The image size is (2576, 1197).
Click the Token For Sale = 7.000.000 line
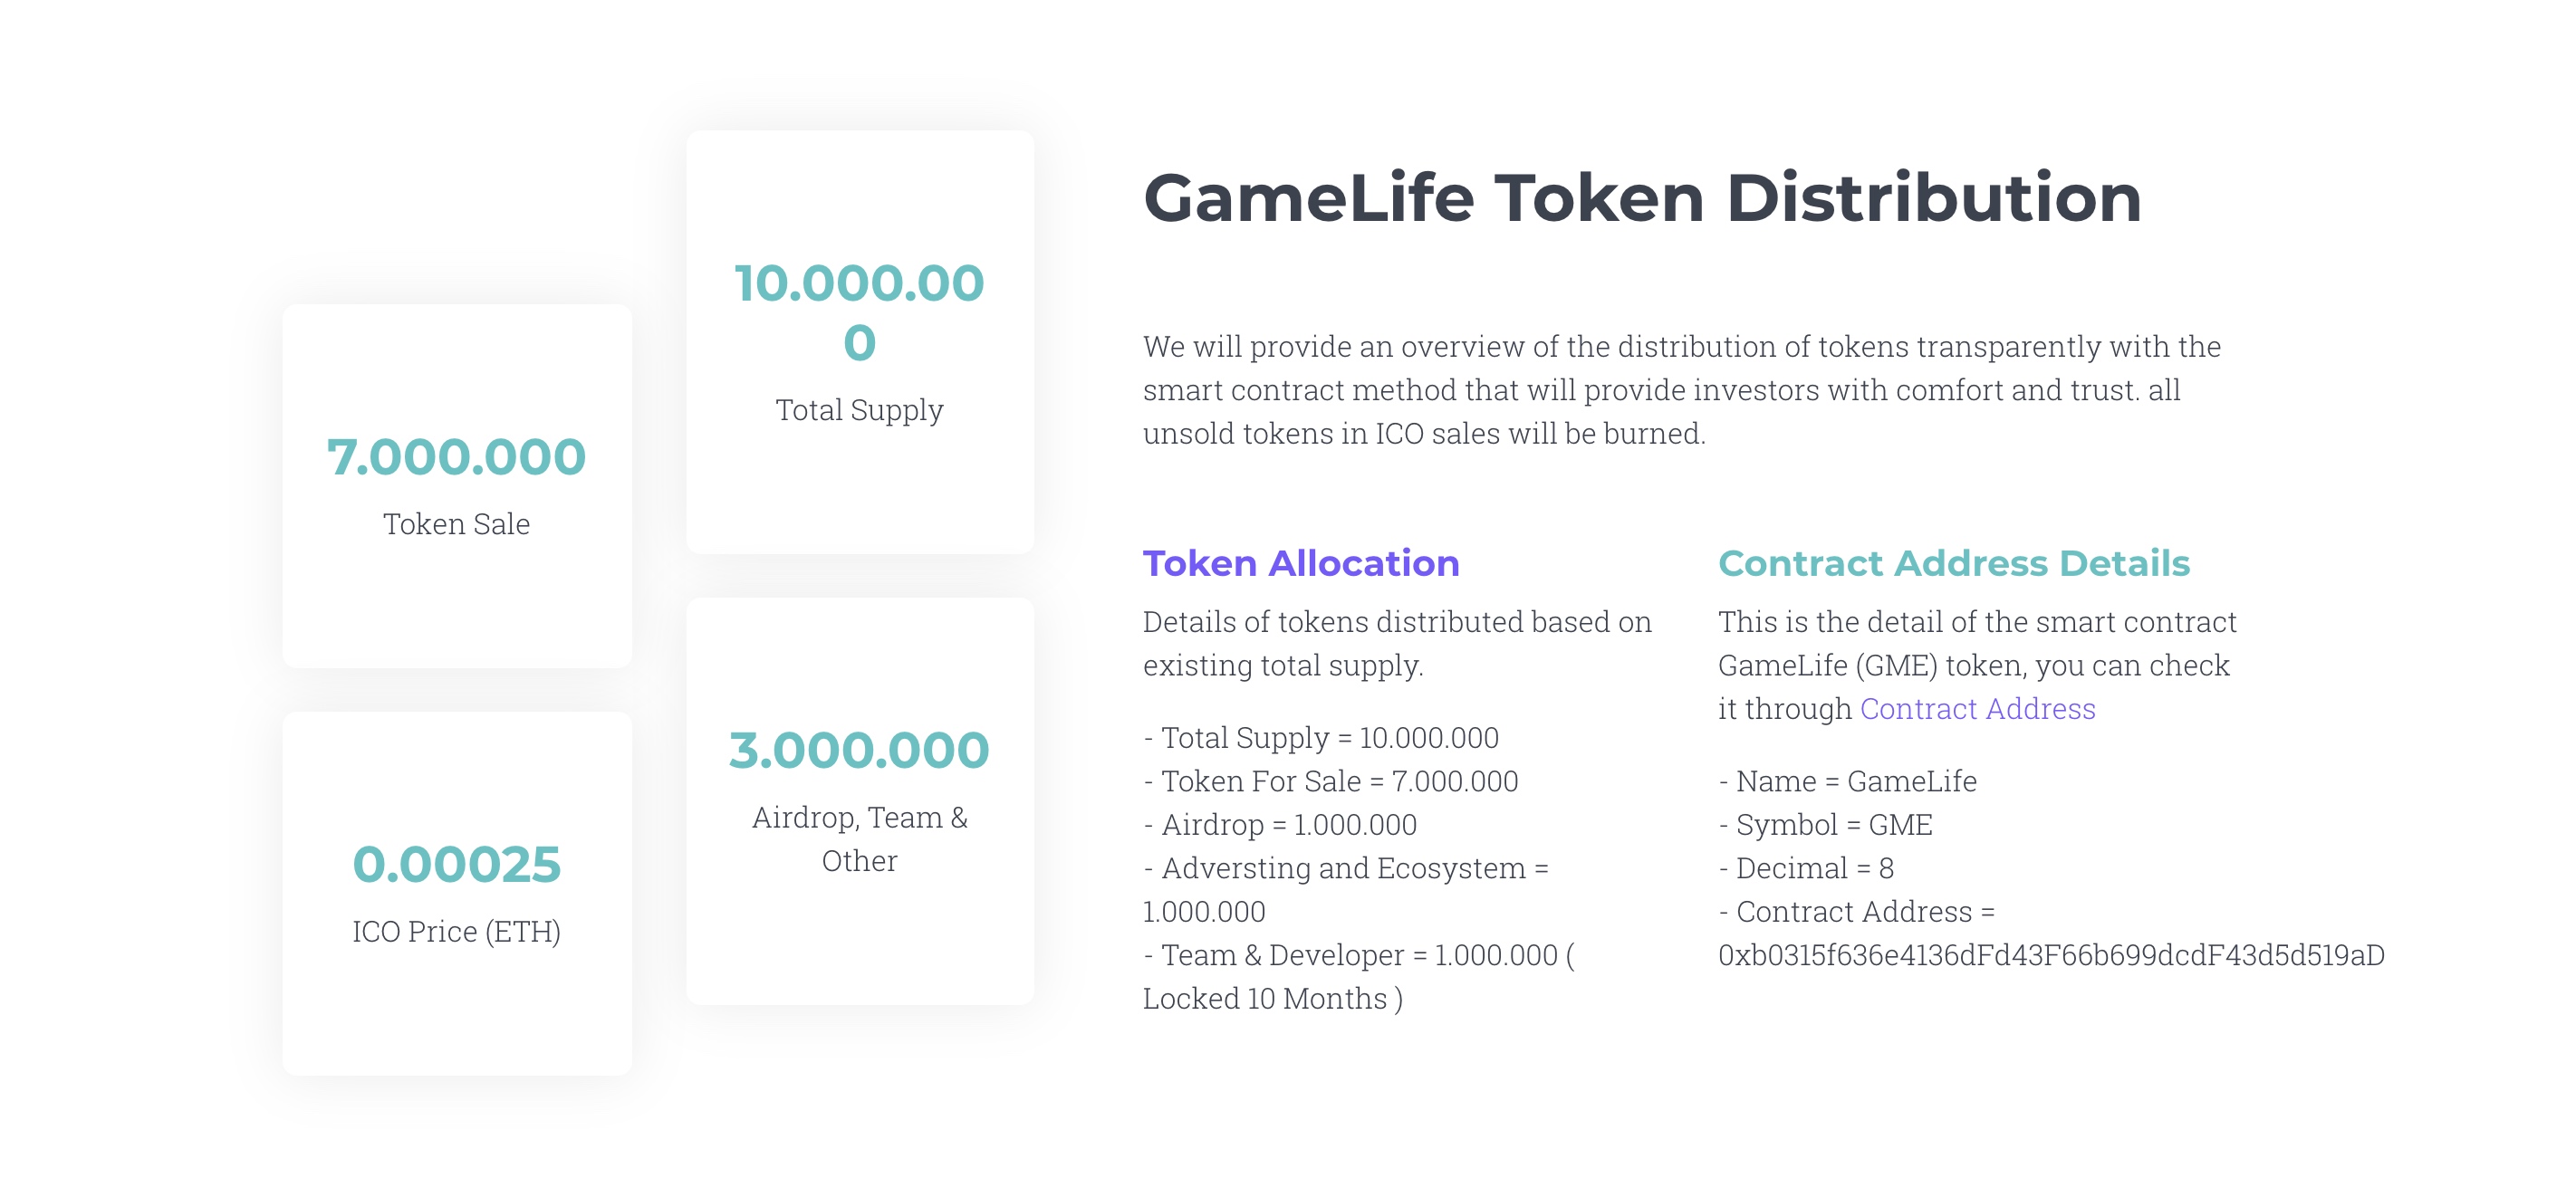tap(1330, 781)
